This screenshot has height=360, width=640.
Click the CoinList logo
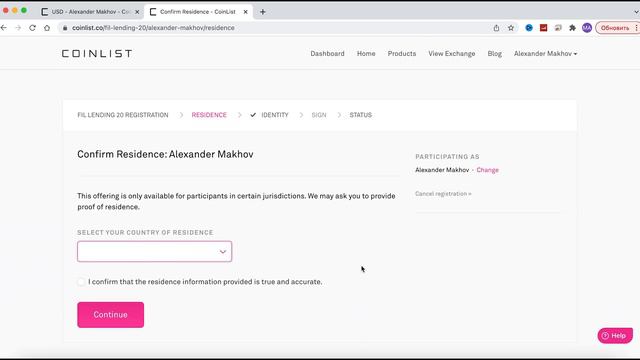tap(97, 53)
